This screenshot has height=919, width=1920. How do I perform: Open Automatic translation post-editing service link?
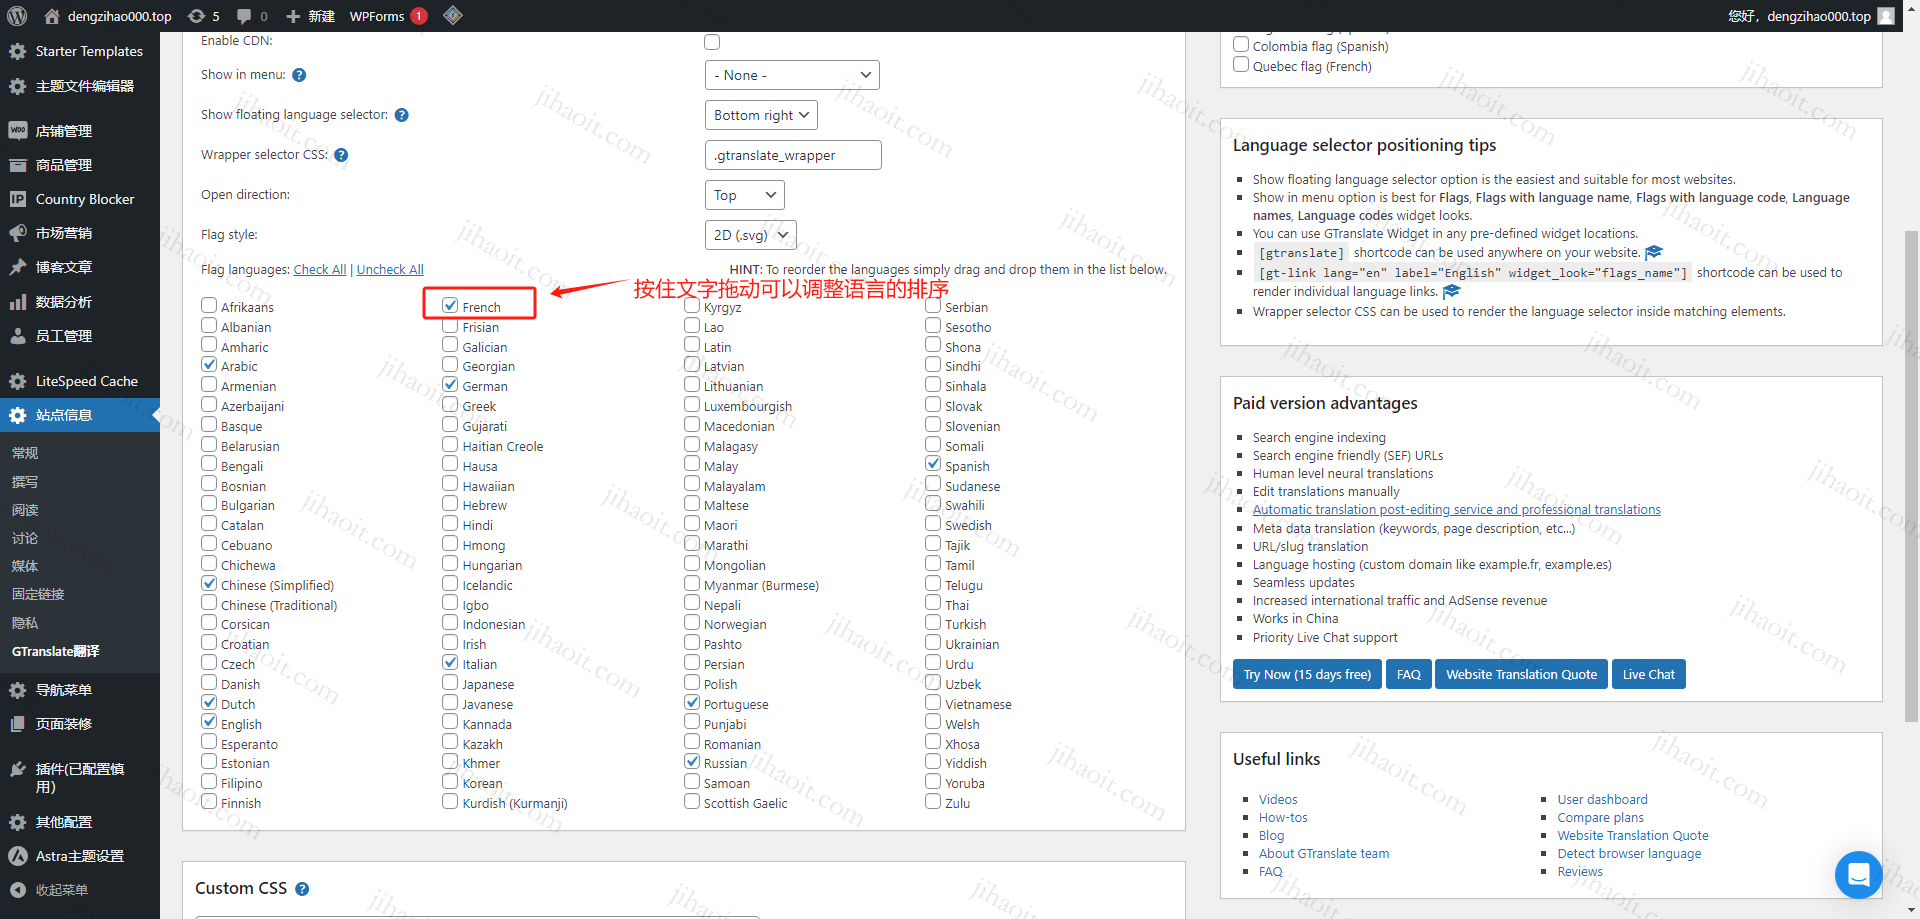pyautogui.click(x=1456, y=510)
